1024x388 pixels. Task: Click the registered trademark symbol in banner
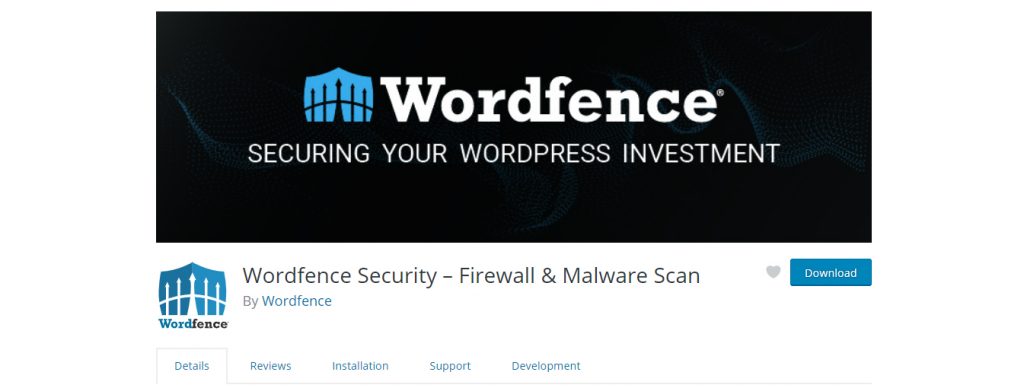click(x=720, y=93)
